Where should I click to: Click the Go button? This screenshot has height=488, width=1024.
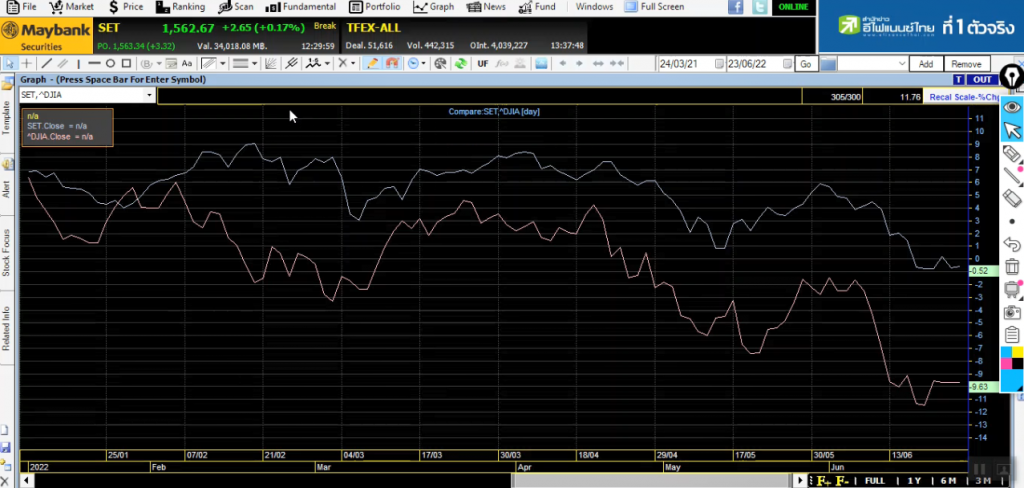(x=806, y=63)
